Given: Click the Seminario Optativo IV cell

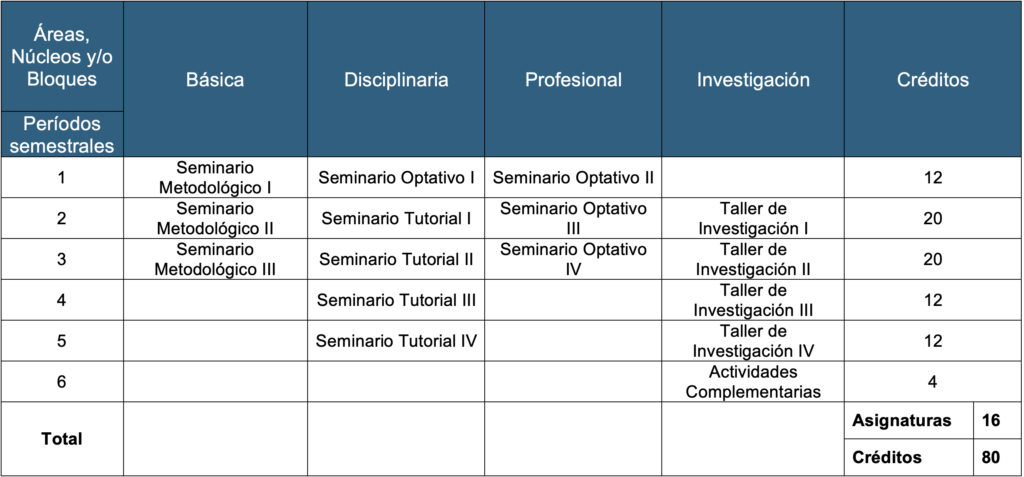Looking at the screenshot, I should pyautogui.click(x=573, y=259).
